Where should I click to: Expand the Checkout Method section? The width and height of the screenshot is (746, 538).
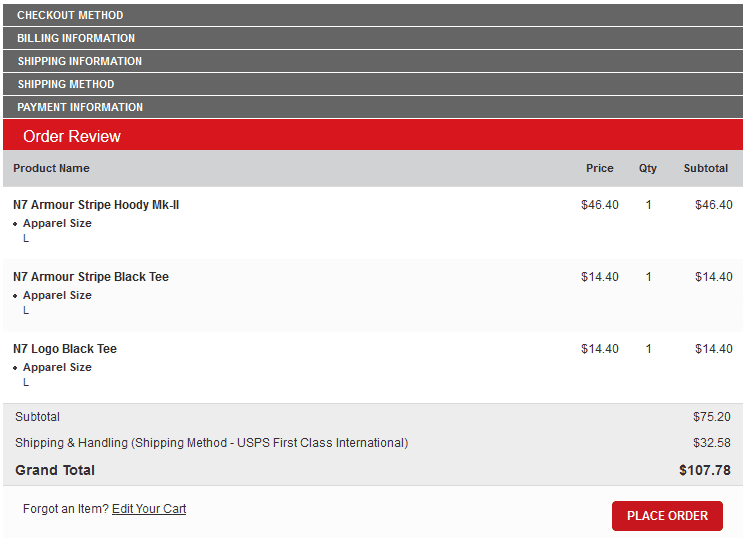coord(70,15)
